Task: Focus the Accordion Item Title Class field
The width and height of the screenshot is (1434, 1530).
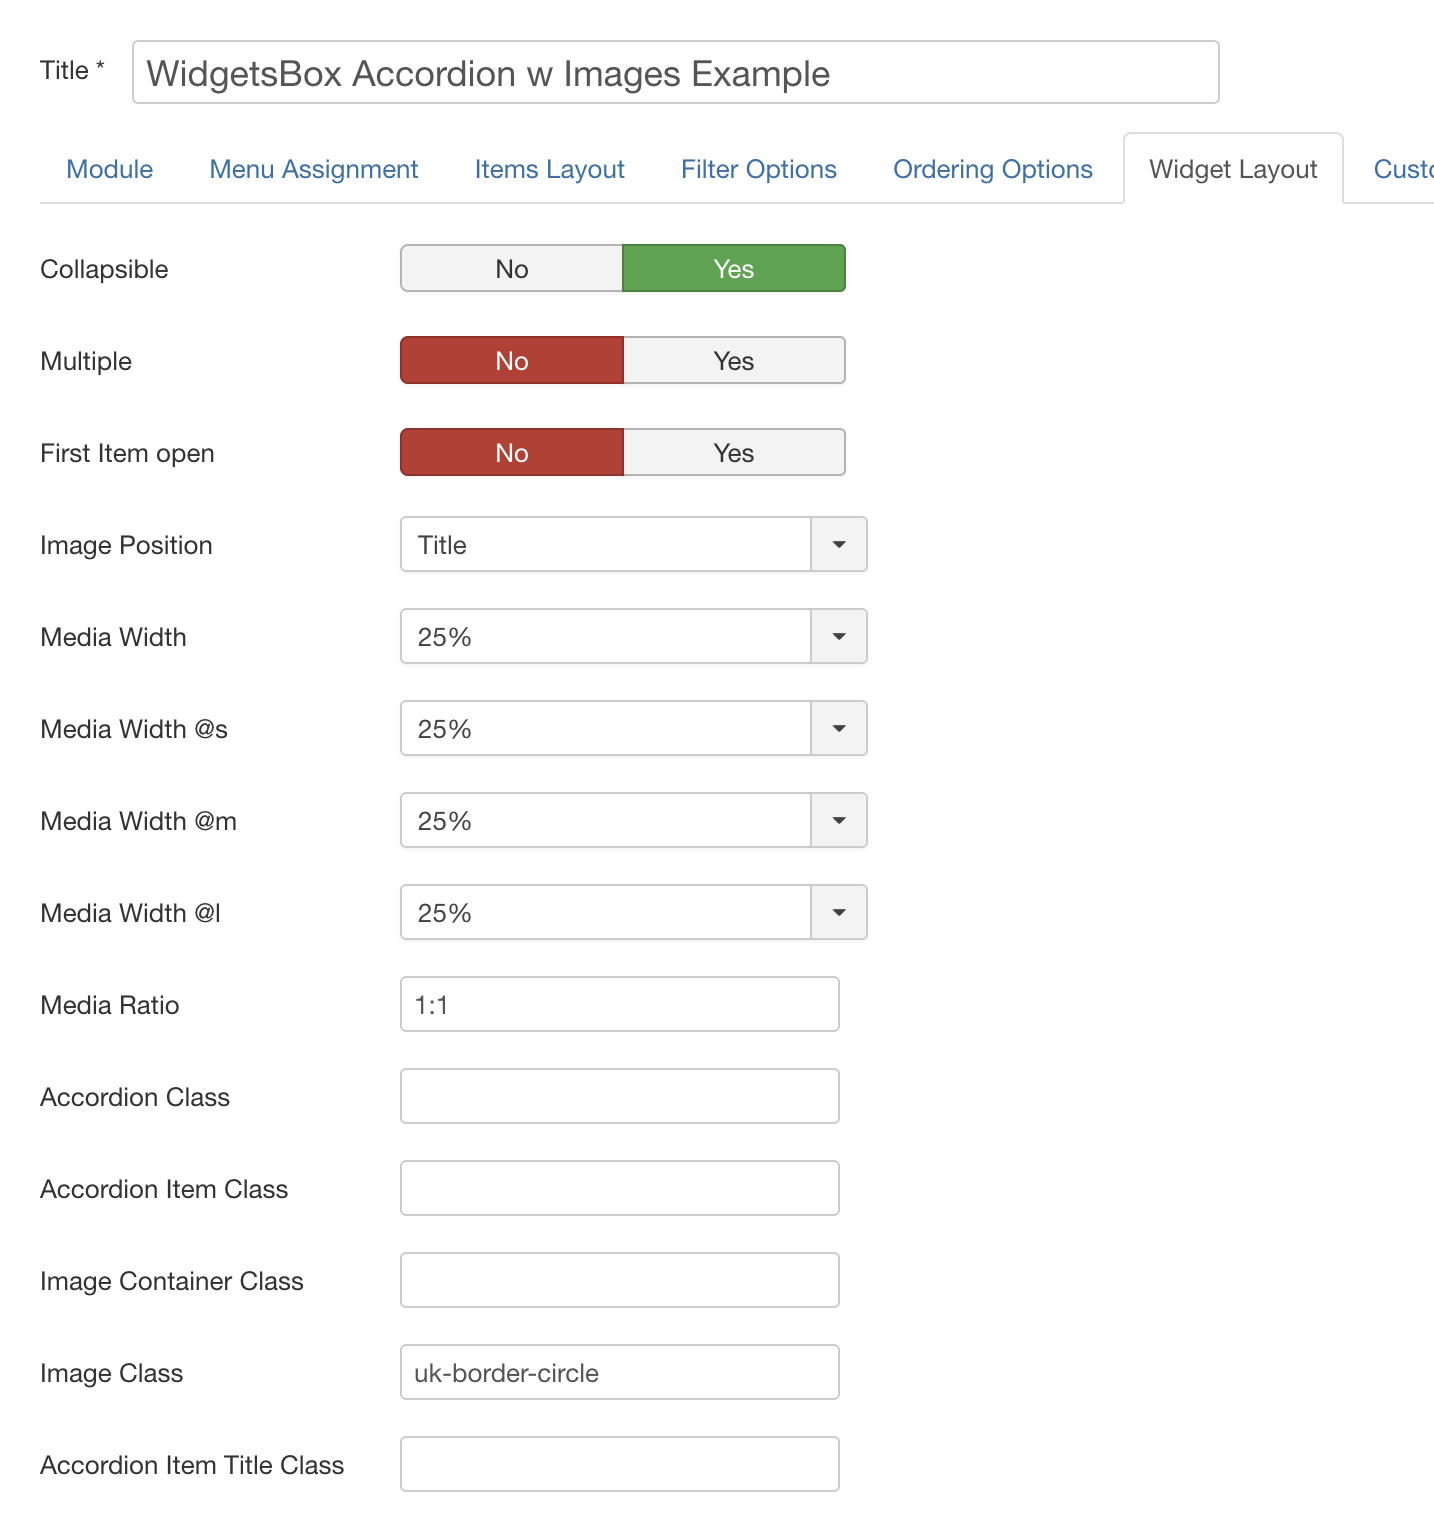Action: click(x=620, y=1464)
